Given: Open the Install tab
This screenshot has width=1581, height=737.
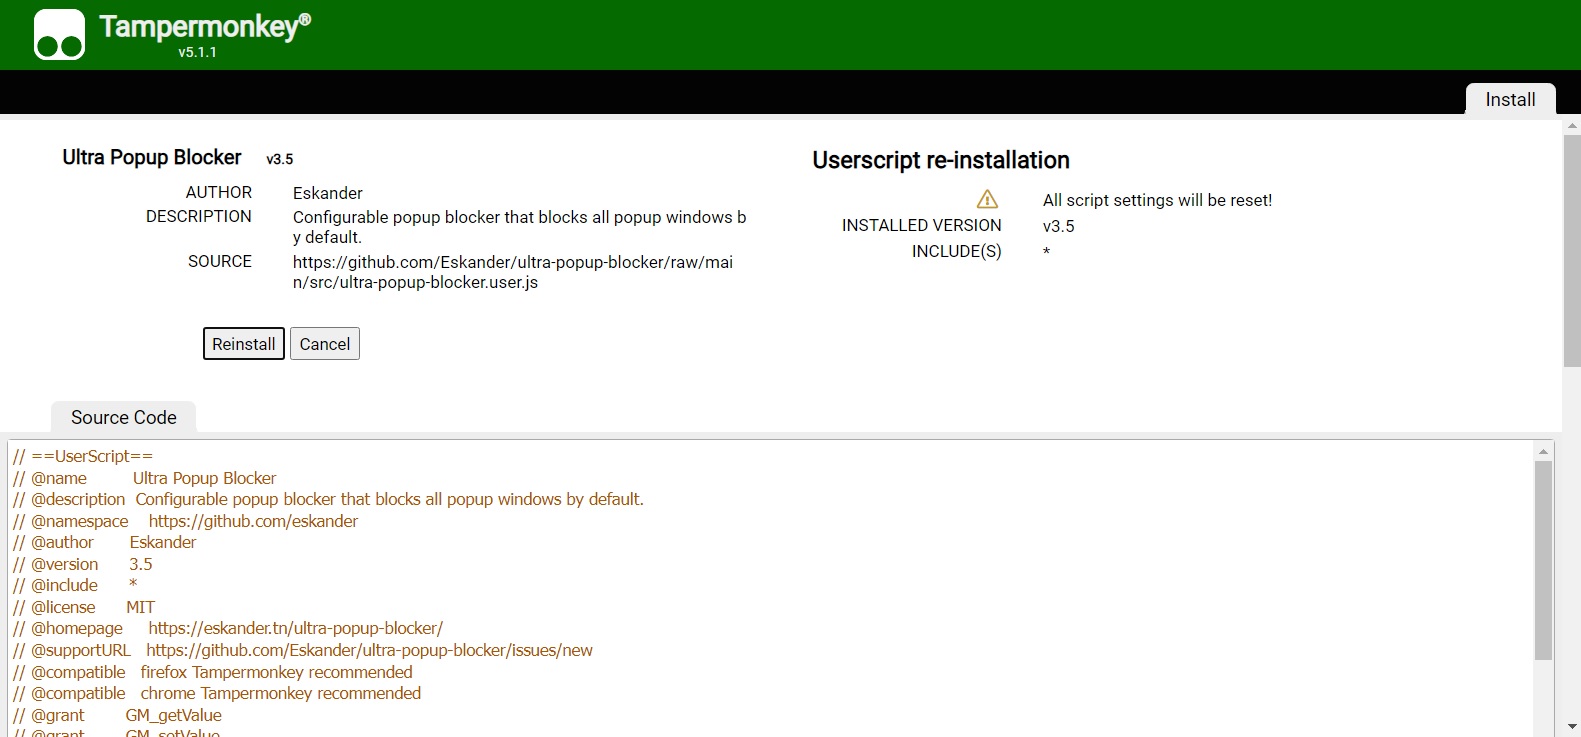Looking at the screenshot, I should pyautogui.click(x=1510, y=99).
